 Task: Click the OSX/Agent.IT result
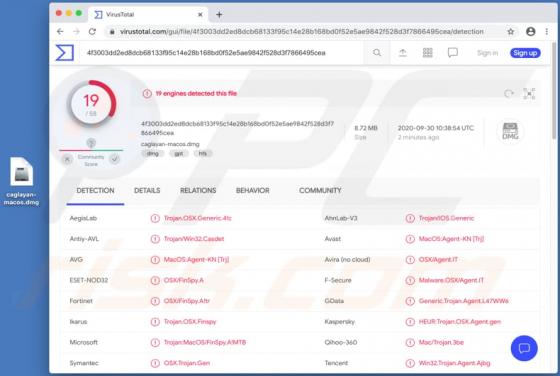(x=438, y=260)
